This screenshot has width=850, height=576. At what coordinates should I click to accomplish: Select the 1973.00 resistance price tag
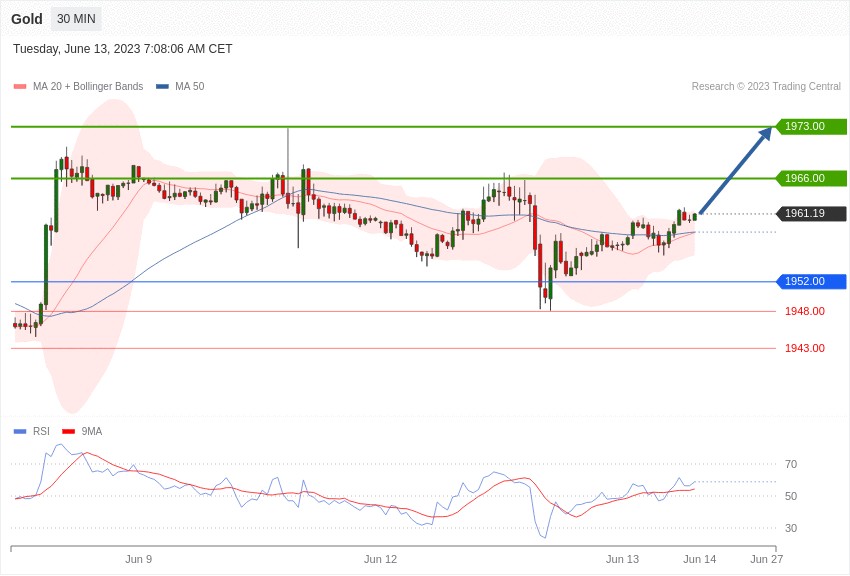pyautogui.click(x=811, y=126)
